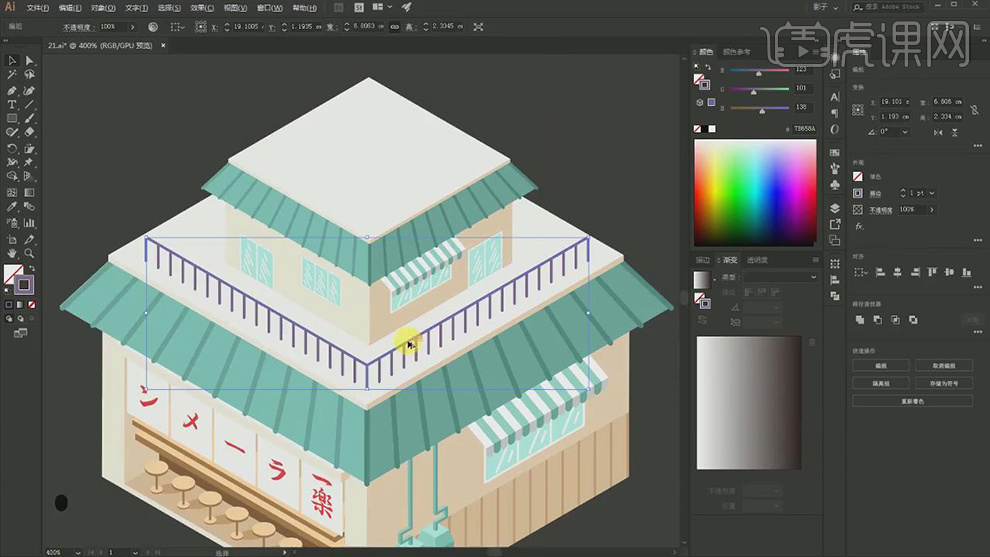Select the Type tool

12,104
